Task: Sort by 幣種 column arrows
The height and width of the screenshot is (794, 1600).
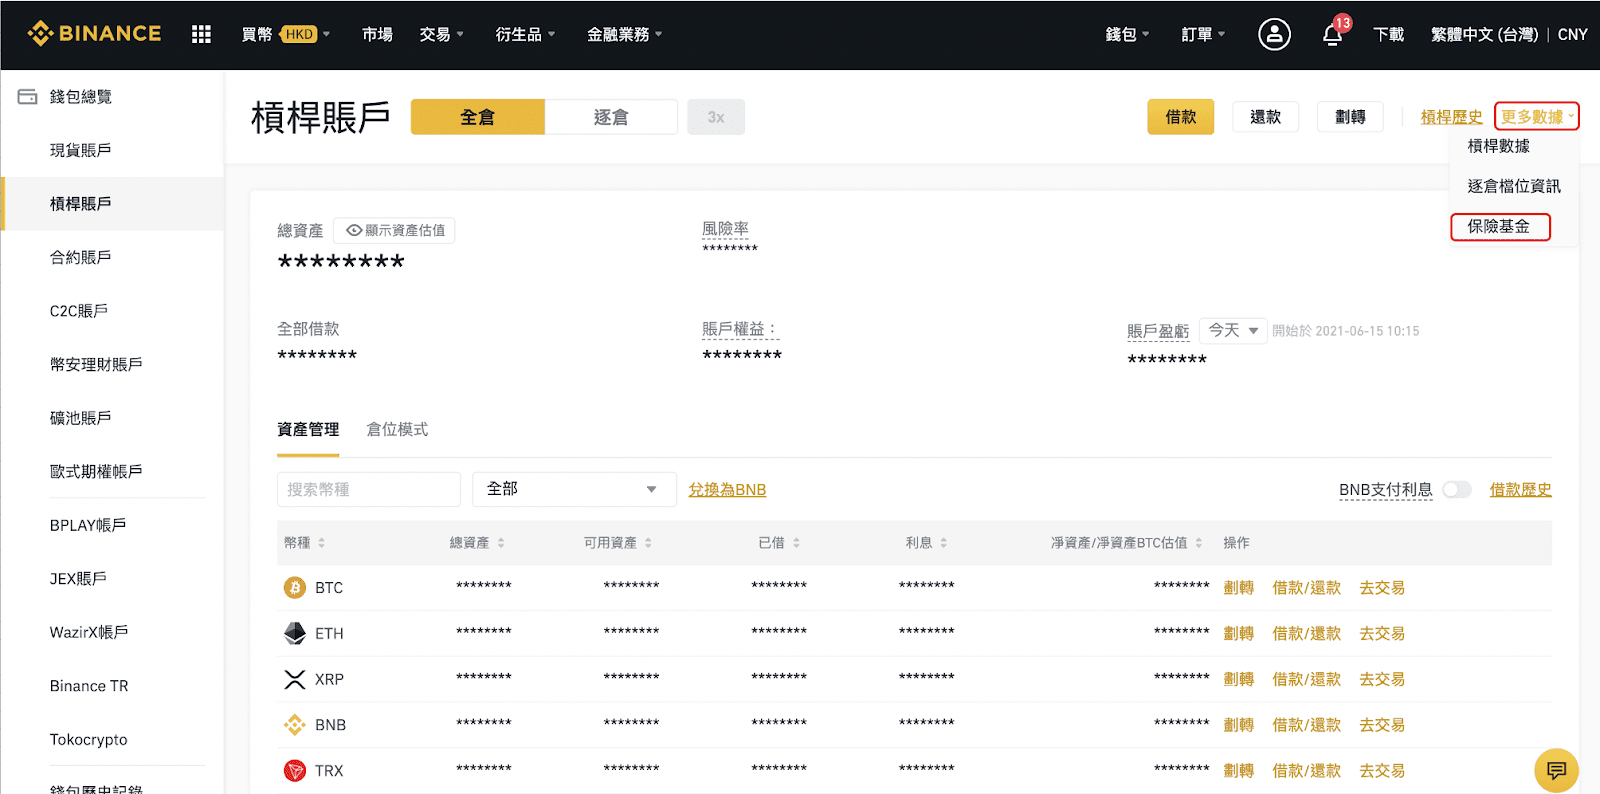Action: click(x=321, y=543)
